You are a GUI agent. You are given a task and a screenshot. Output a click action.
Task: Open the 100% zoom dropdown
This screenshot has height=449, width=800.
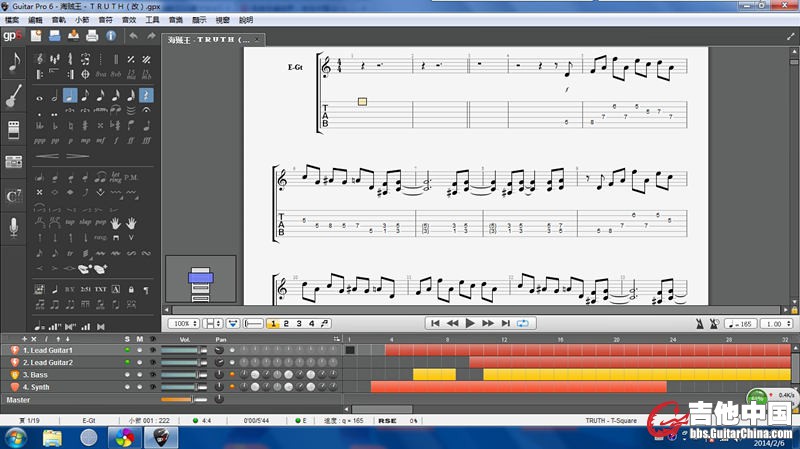pyautogui.click(x=185, y=323)
